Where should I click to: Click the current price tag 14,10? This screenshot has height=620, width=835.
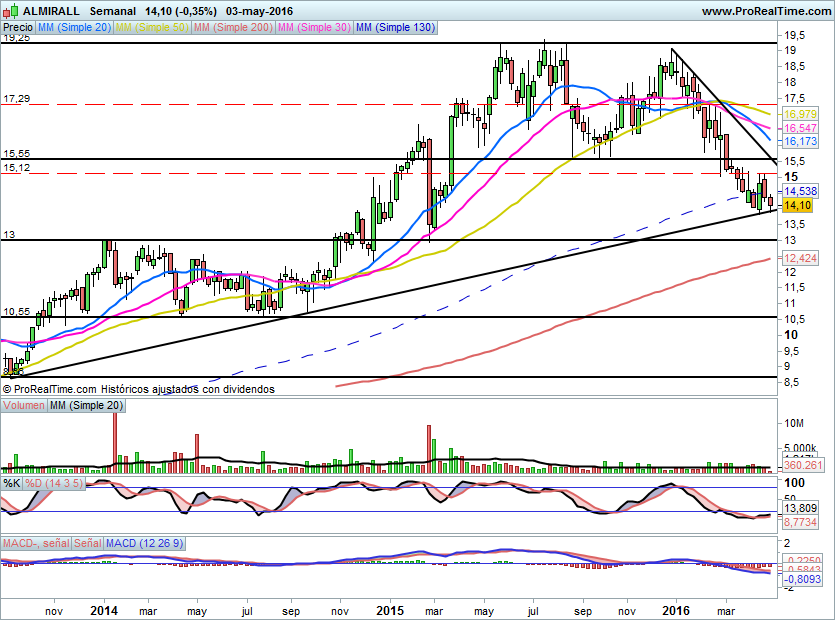click(x=797, y=206)
